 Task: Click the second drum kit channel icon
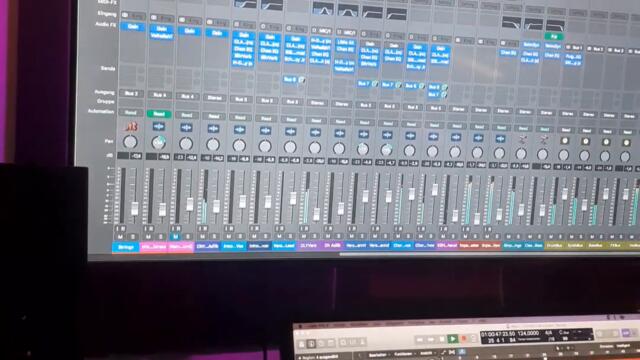point(543,140)
